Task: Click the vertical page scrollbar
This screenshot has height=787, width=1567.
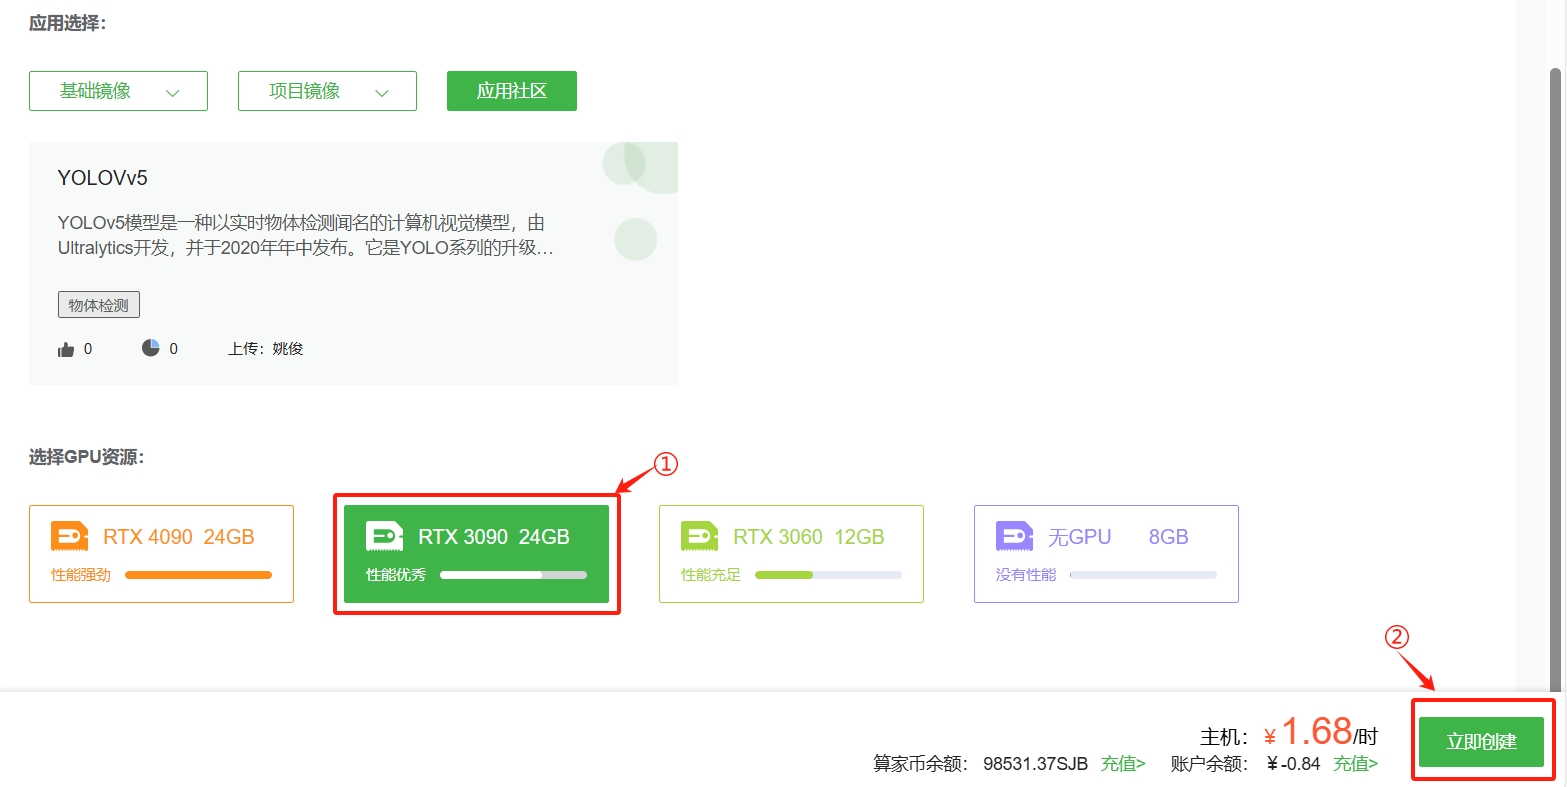Action: [x=1555, y=380]
